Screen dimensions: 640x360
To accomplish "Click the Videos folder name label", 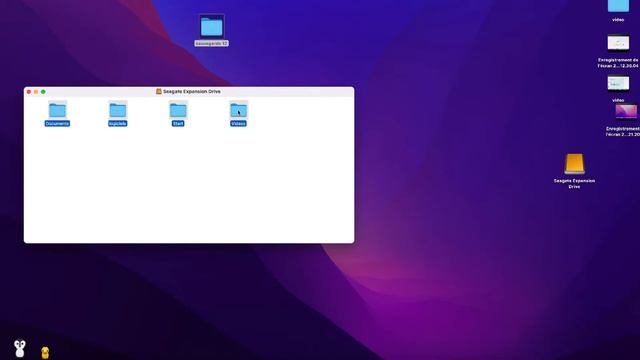I will (x=238, y=123).
